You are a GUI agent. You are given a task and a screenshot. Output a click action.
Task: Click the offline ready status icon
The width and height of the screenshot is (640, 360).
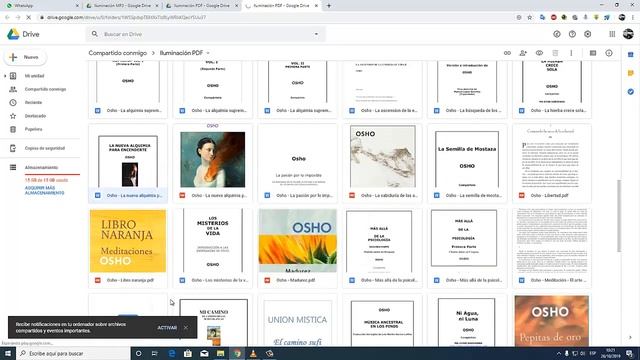(x=557, y=34)
